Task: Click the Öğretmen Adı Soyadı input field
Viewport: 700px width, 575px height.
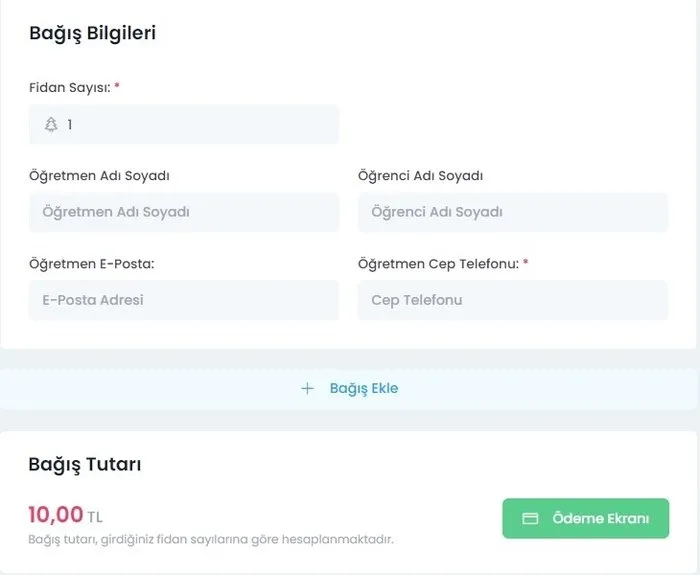Action: 184,212
